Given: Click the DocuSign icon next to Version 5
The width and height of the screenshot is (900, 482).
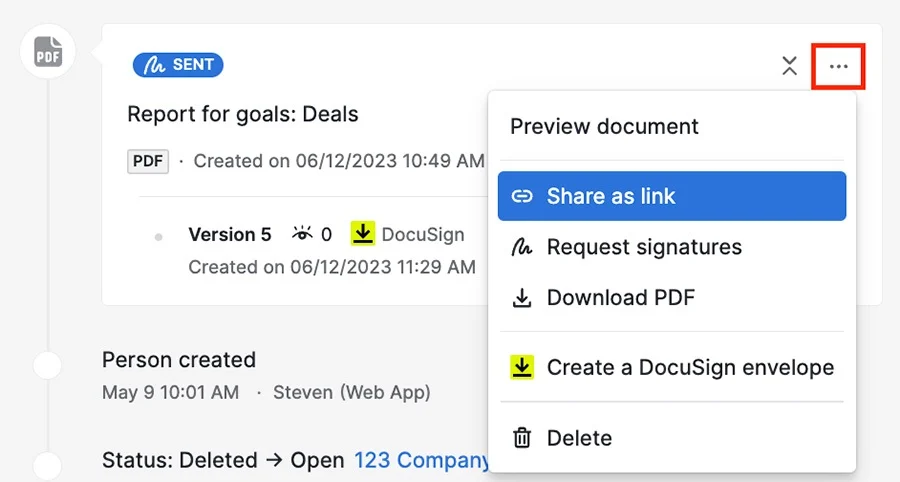Looking at the screenshot, I should click(363, 234).
